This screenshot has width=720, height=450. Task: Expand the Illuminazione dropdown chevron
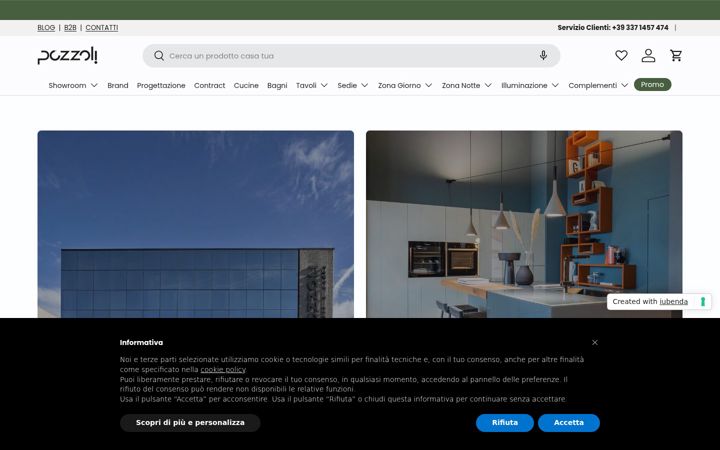click(555, 85)
